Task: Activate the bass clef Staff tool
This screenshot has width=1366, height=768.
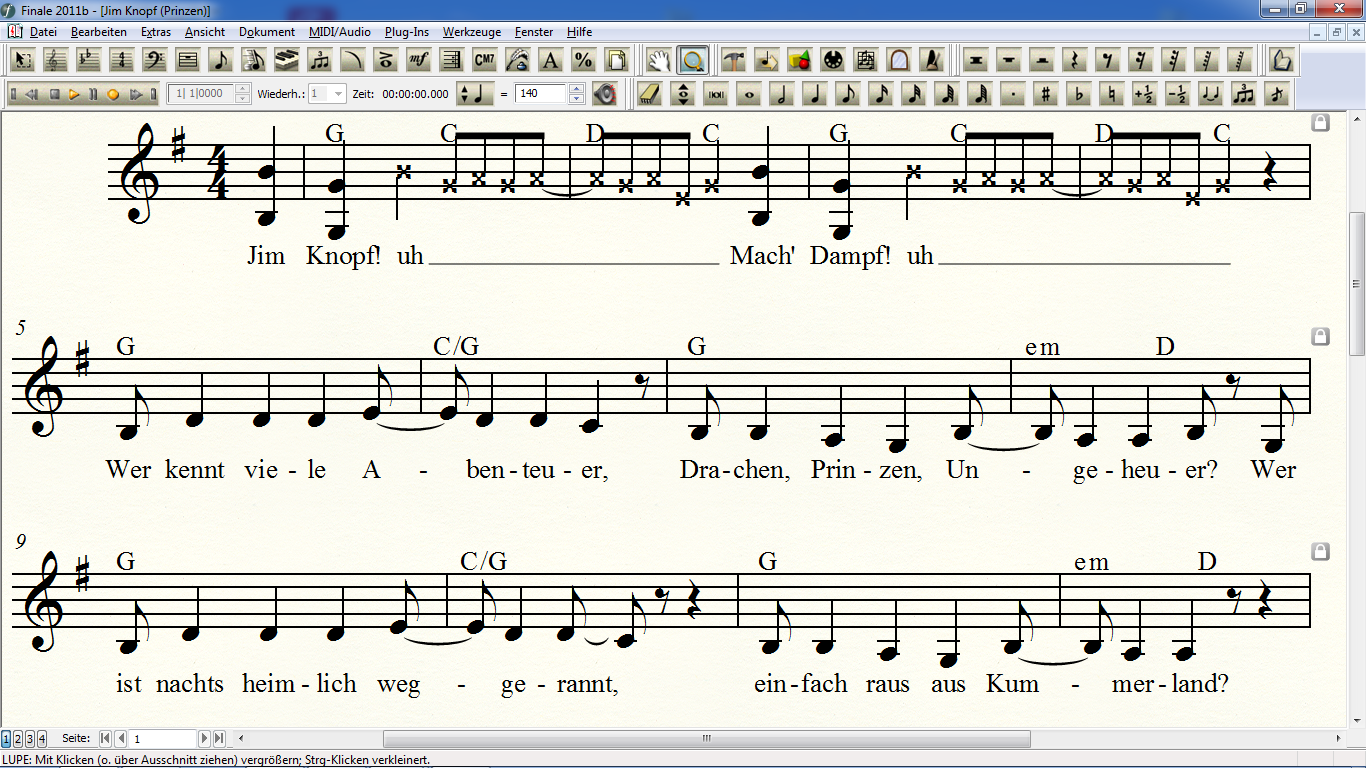Action: coord(155,60)
